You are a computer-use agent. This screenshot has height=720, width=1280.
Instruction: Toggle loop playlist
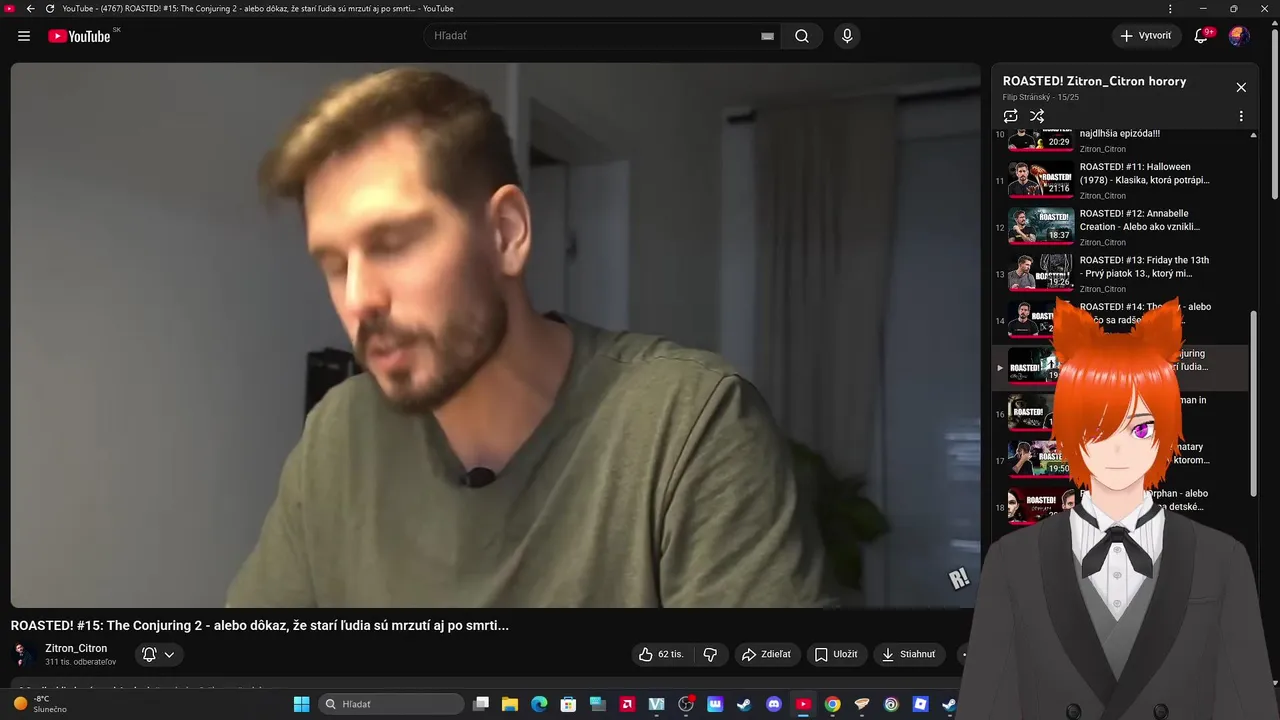1011,116
